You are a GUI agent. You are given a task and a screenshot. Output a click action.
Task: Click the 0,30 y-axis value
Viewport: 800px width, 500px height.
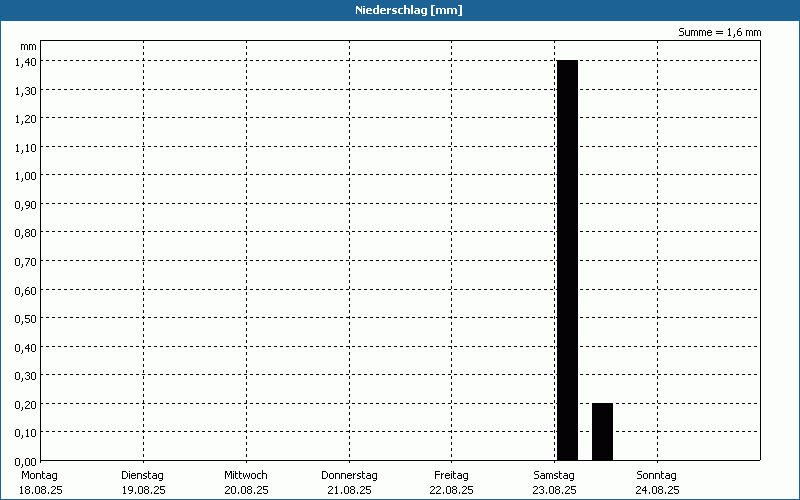(x=26, y=377)
